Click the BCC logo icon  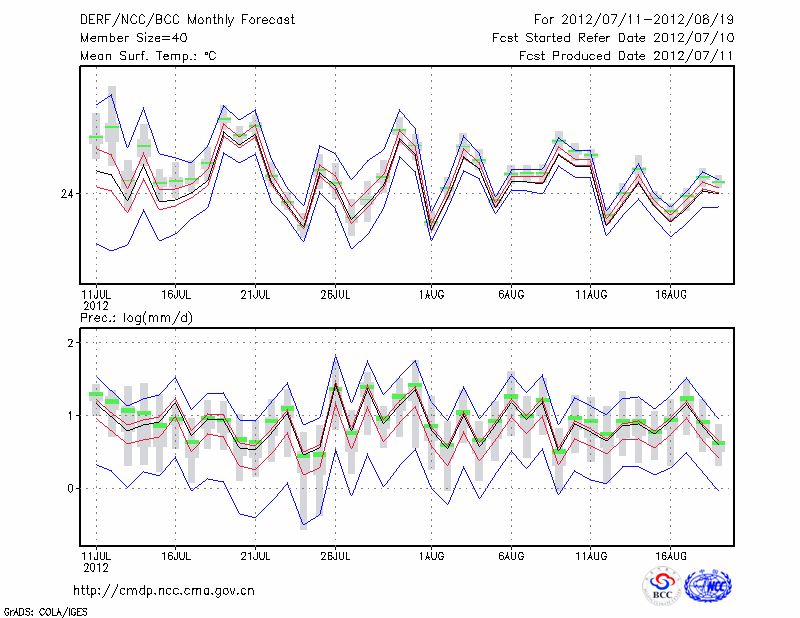click(662, 586)
